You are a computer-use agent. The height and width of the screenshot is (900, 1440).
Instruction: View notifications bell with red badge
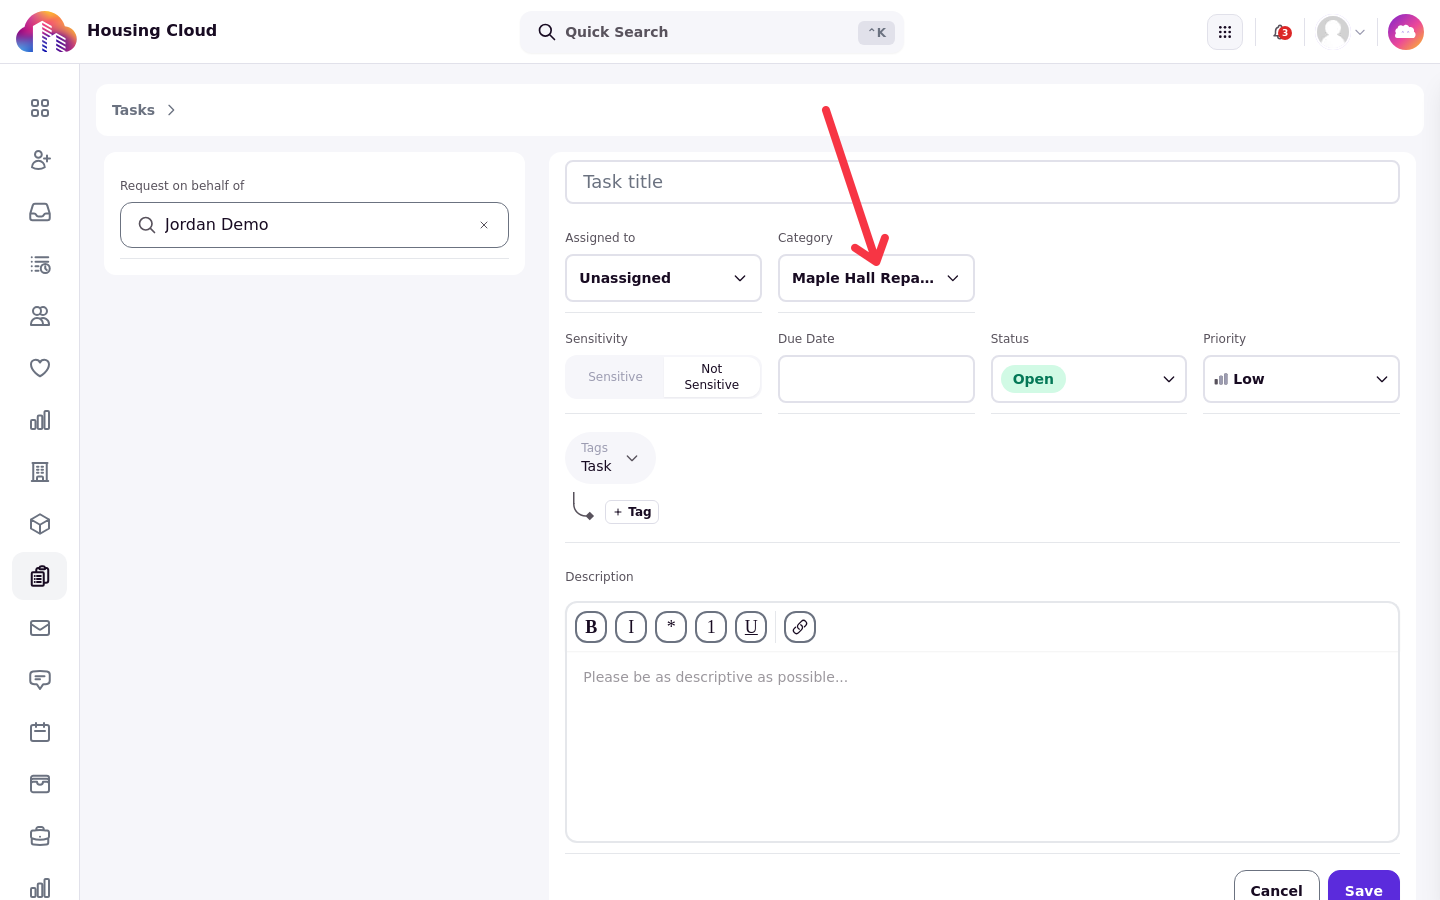(x=1281, y=32)
